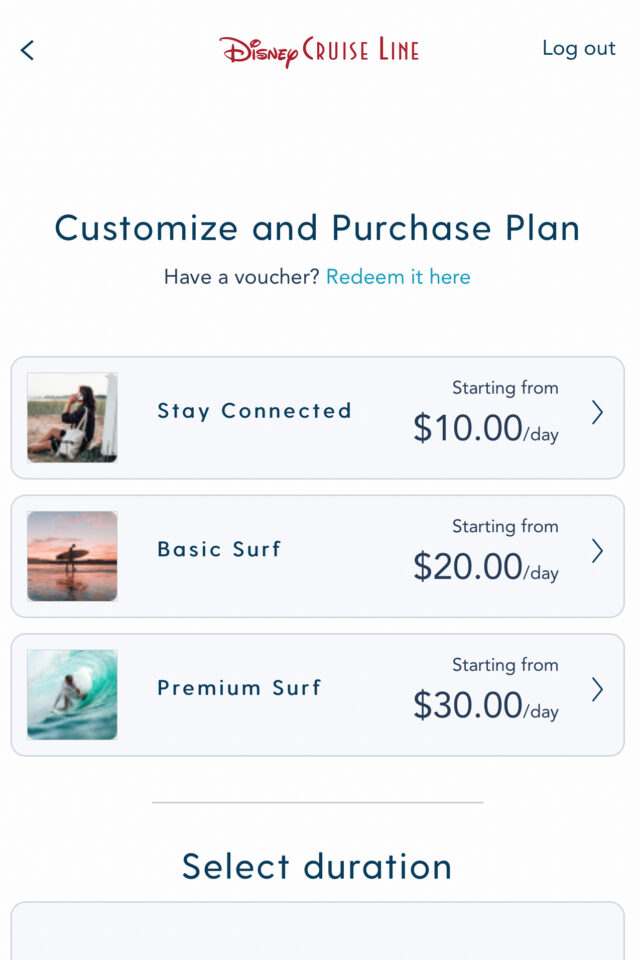Tap the Disney Cruise Line logo
The width and height of the screenshot is (640, 960).
[x=318, y=49]
